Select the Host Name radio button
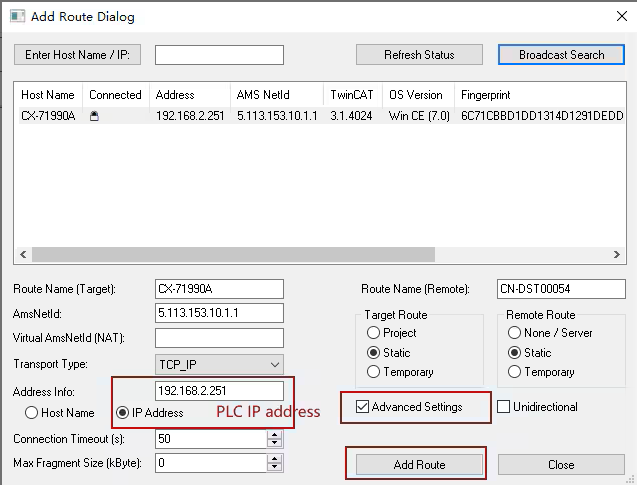 coord(32,412)
